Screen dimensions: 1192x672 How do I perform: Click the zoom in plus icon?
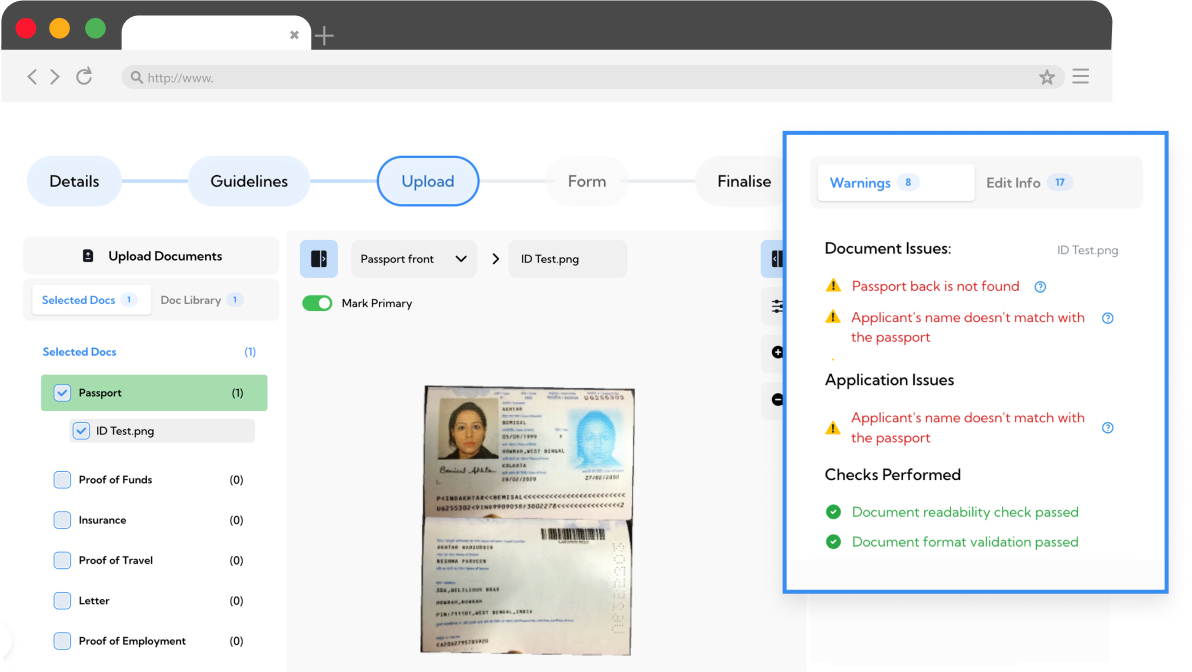pyautogui.click(x=777, y=352)
